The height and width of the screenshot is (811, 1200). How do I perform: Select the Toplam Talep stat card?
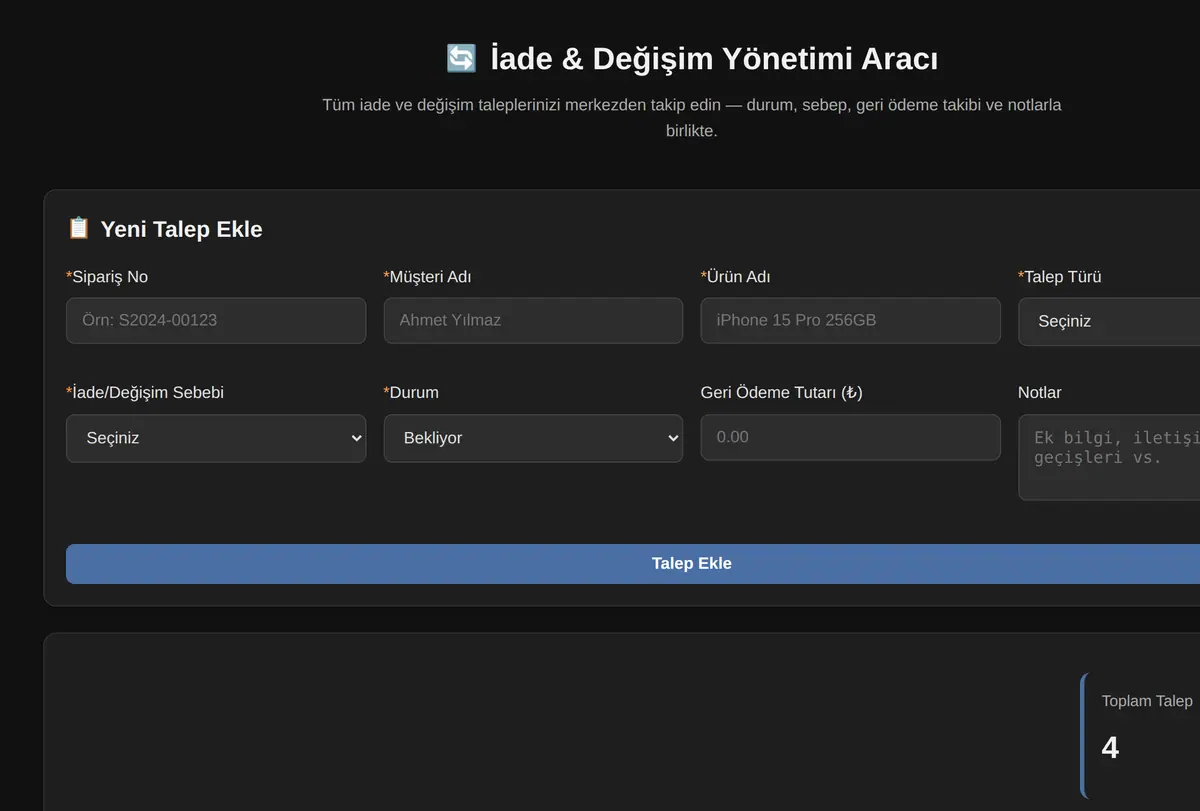tap(1140, 735)
